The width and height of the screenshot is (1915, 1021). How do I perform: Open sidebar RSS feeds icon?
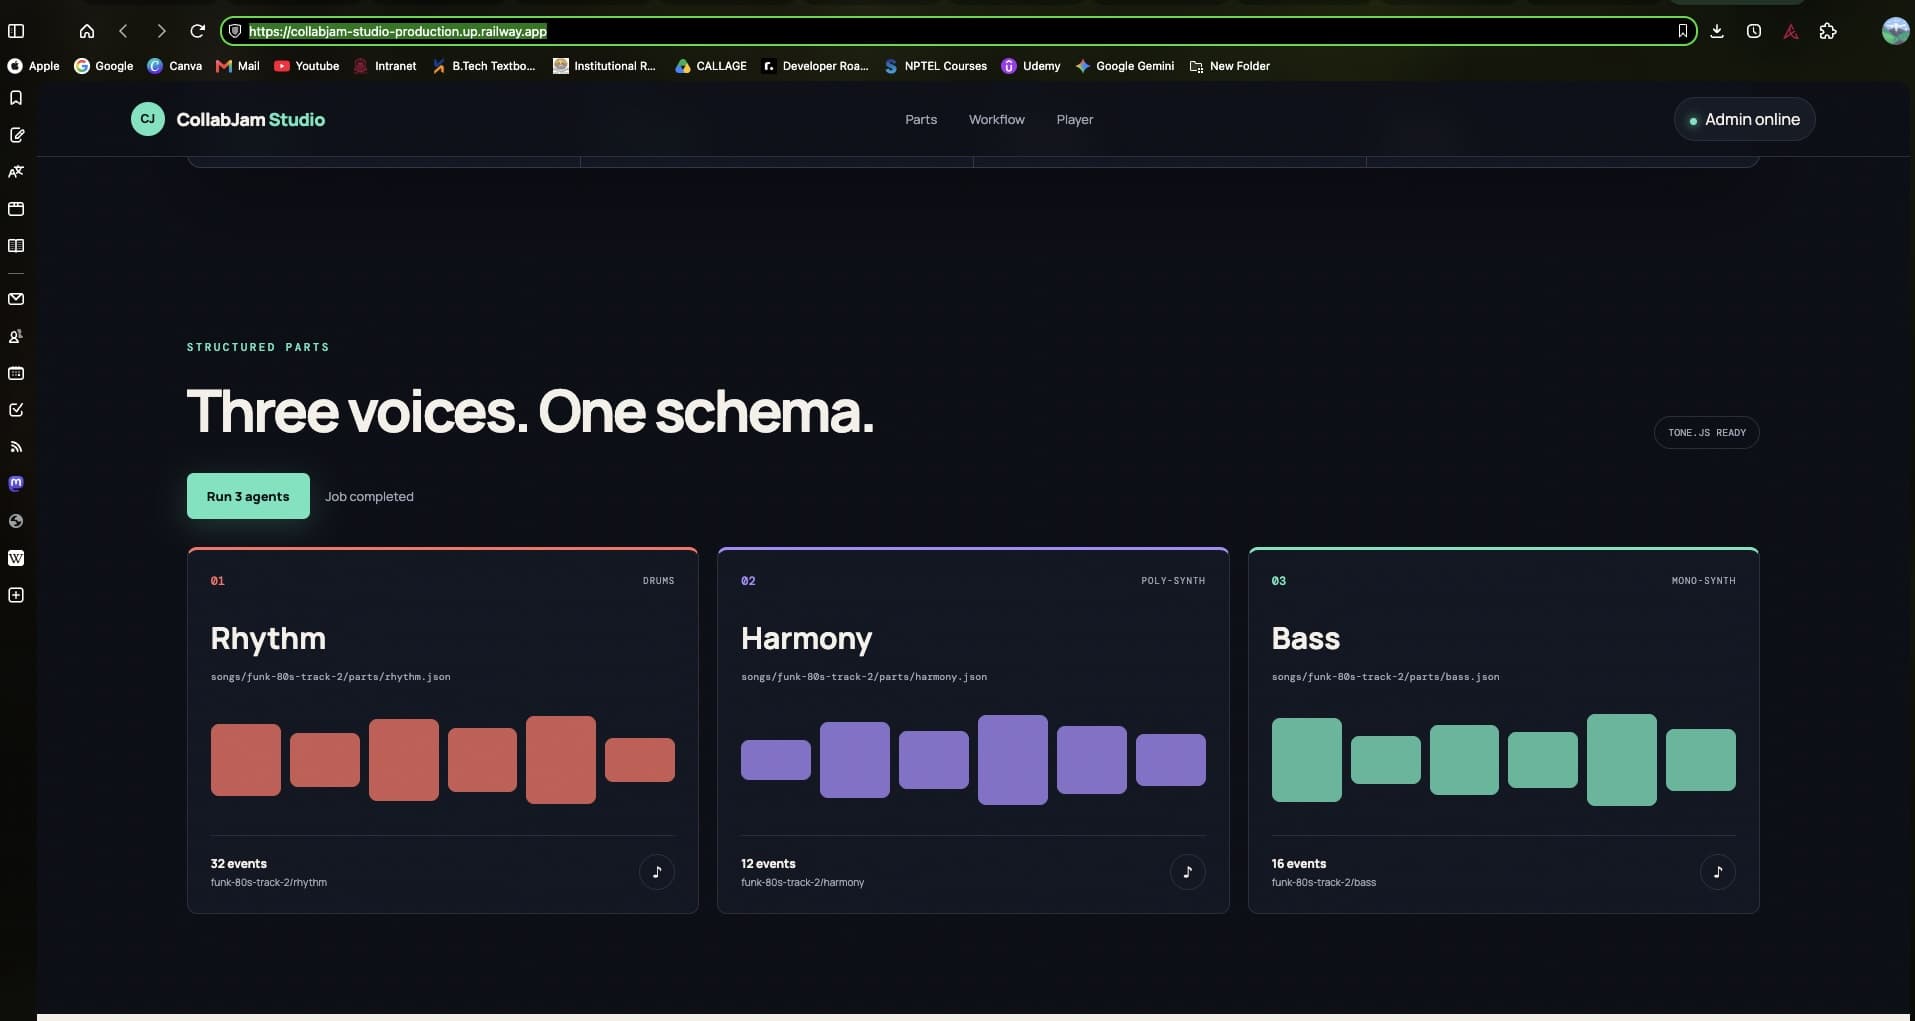(16, 447)
